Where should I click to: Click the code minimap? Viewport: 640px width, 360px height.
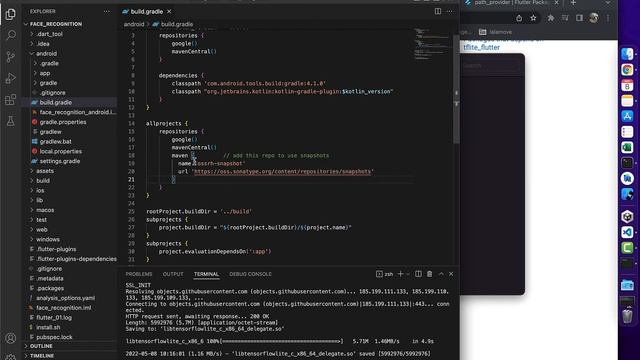click(x=433, y=44)
